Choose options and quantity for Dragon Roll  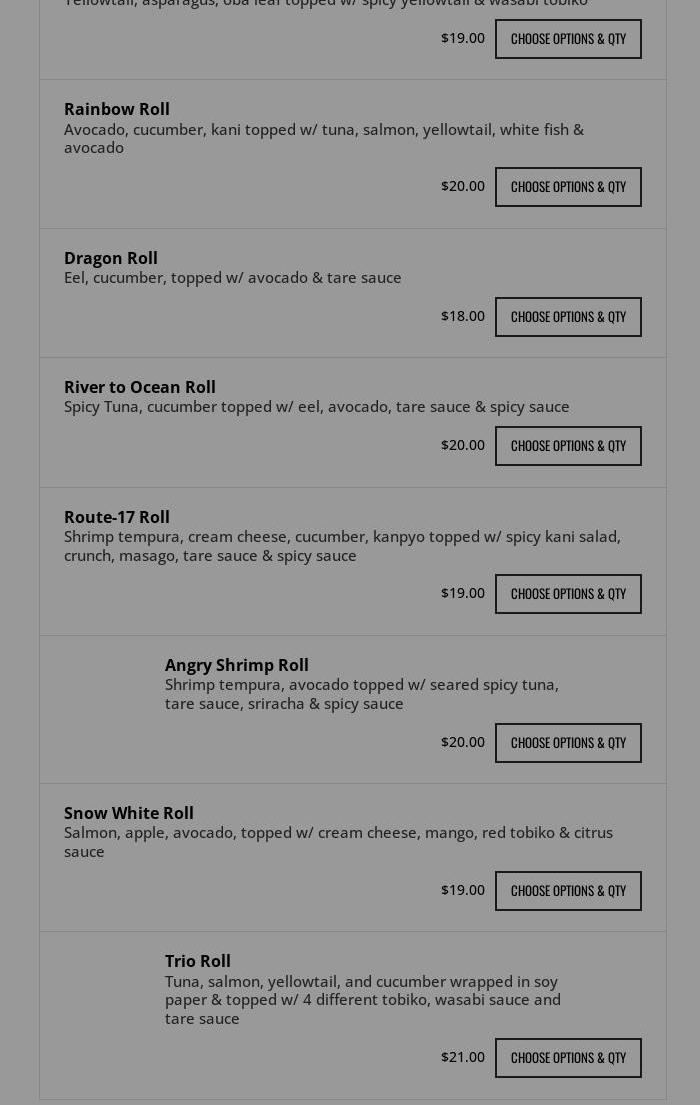tap(568, 317)
